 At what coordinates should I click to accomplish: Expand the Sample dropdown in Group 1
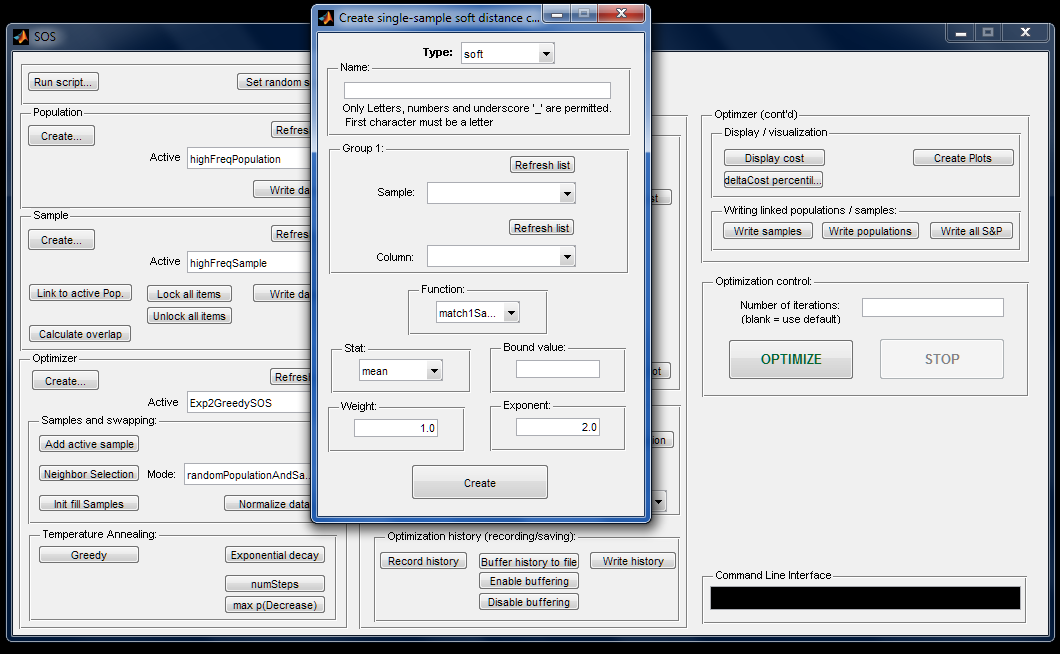click(501, 193)
